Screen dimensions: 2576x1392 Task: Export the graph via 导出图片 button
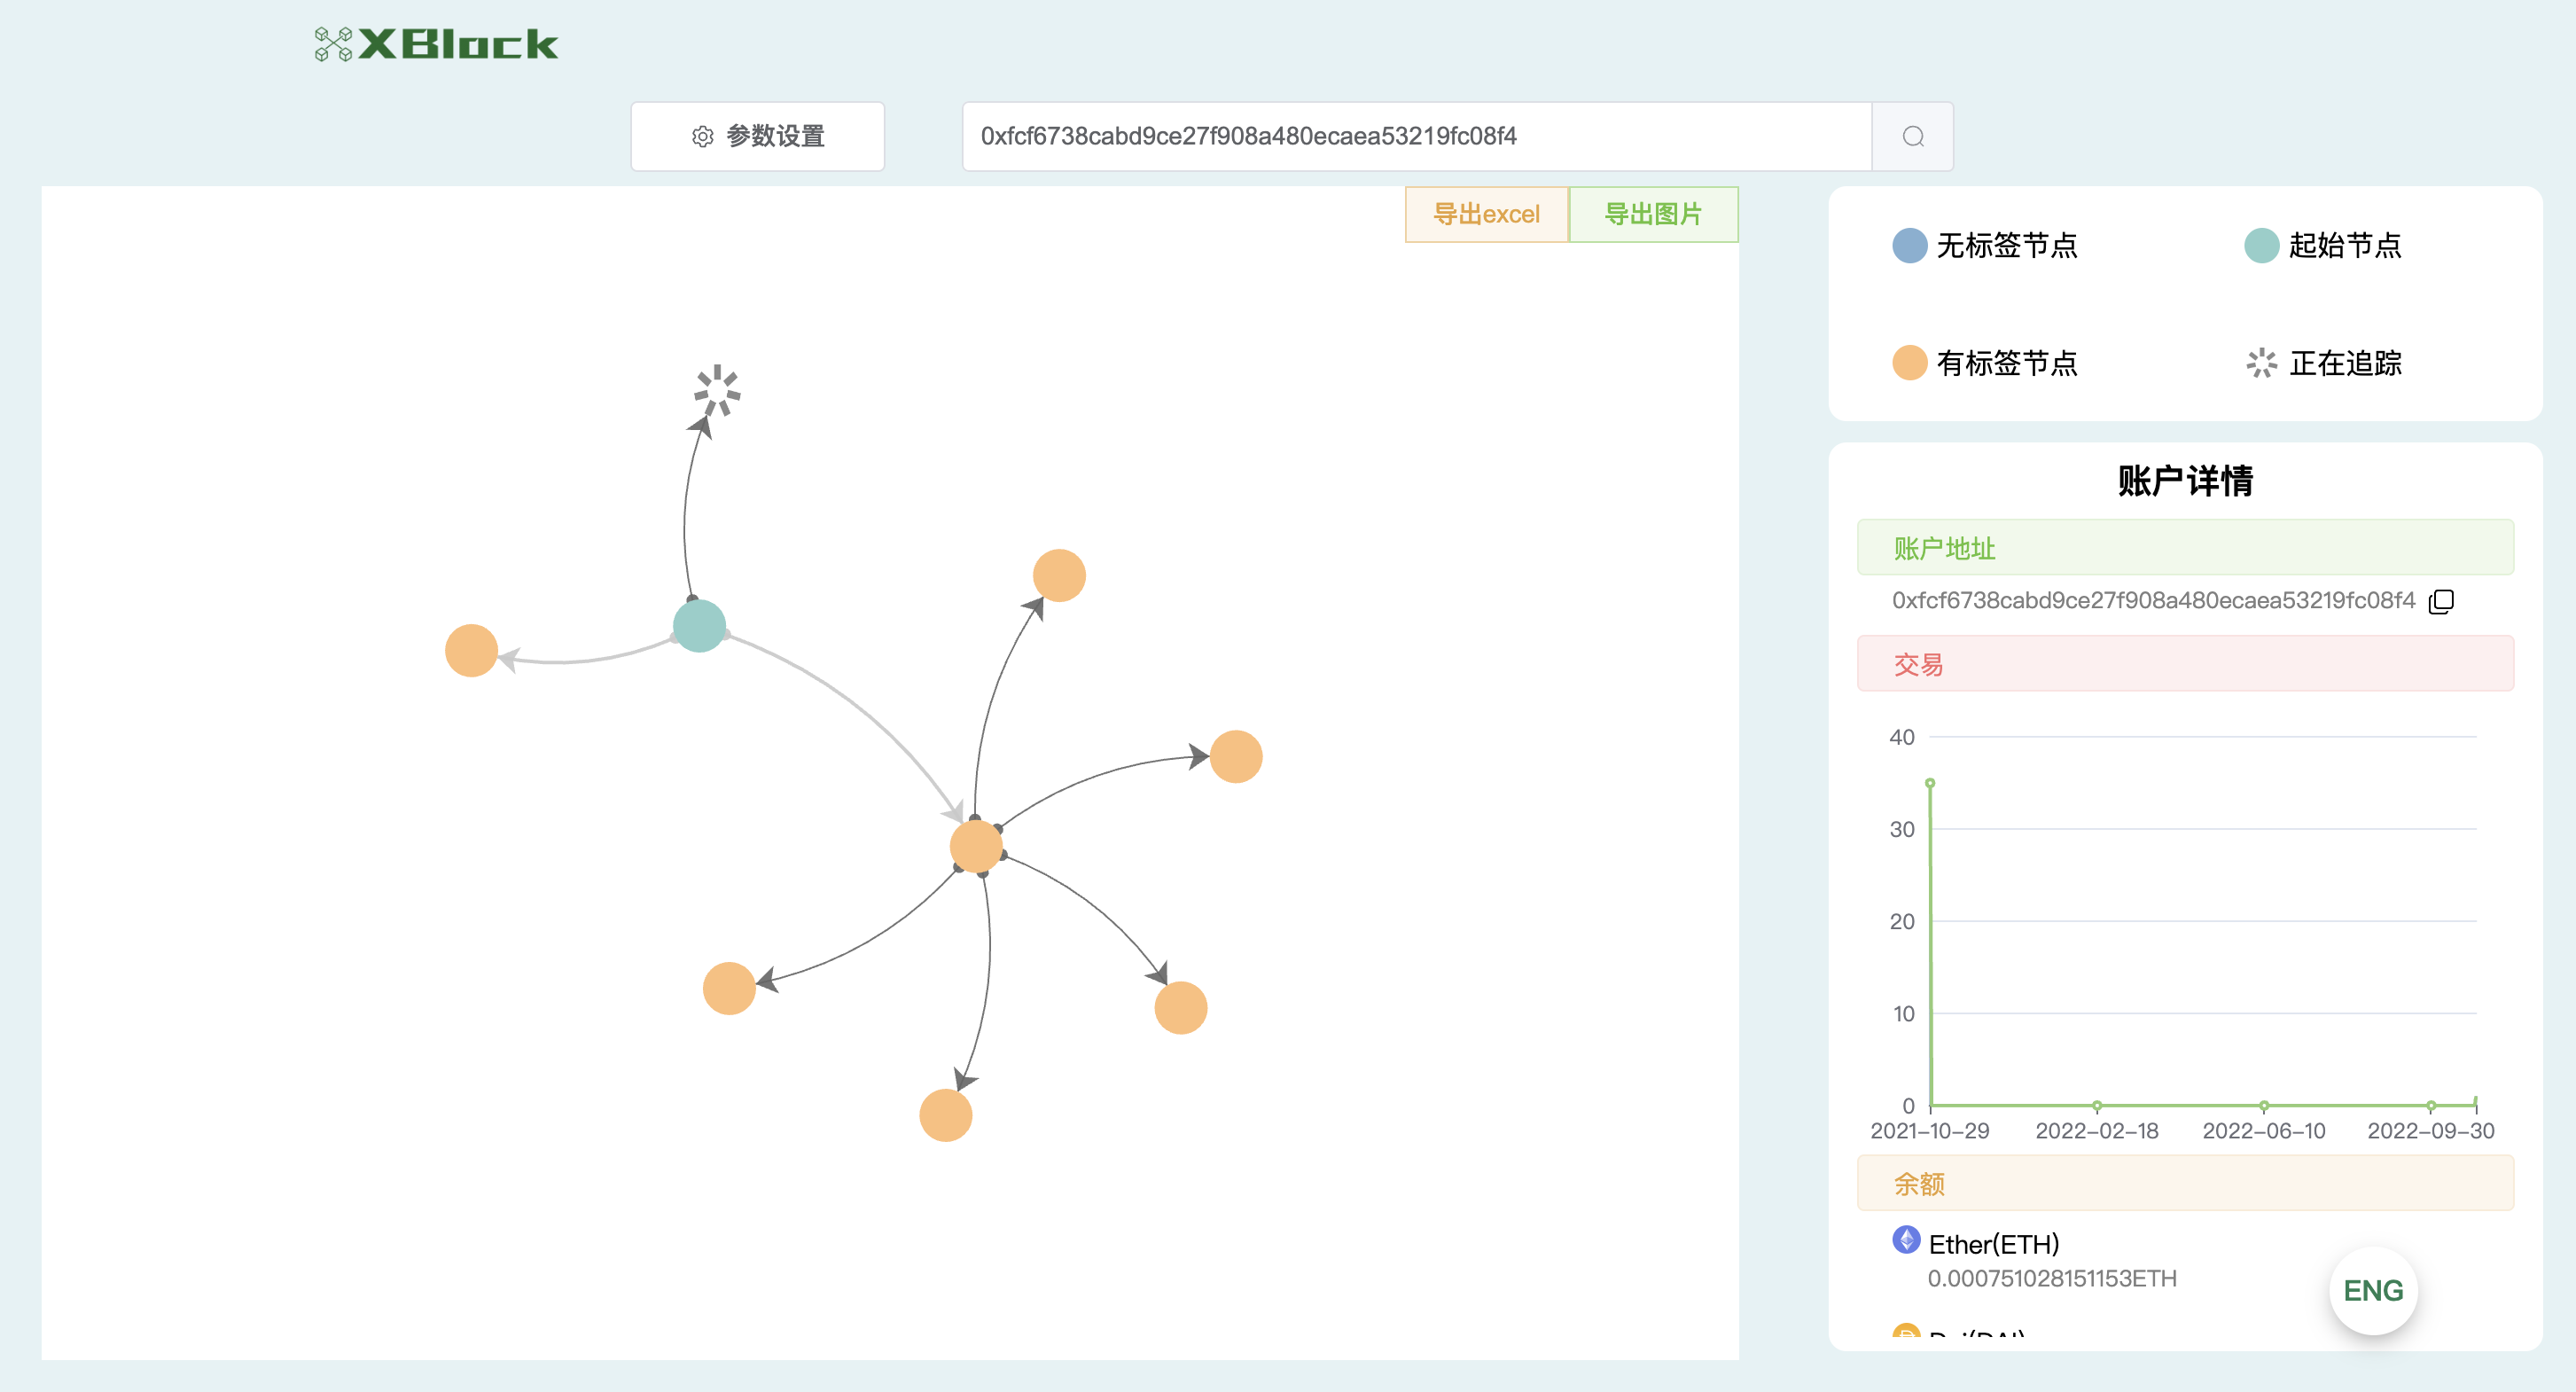coord(1653,214)
